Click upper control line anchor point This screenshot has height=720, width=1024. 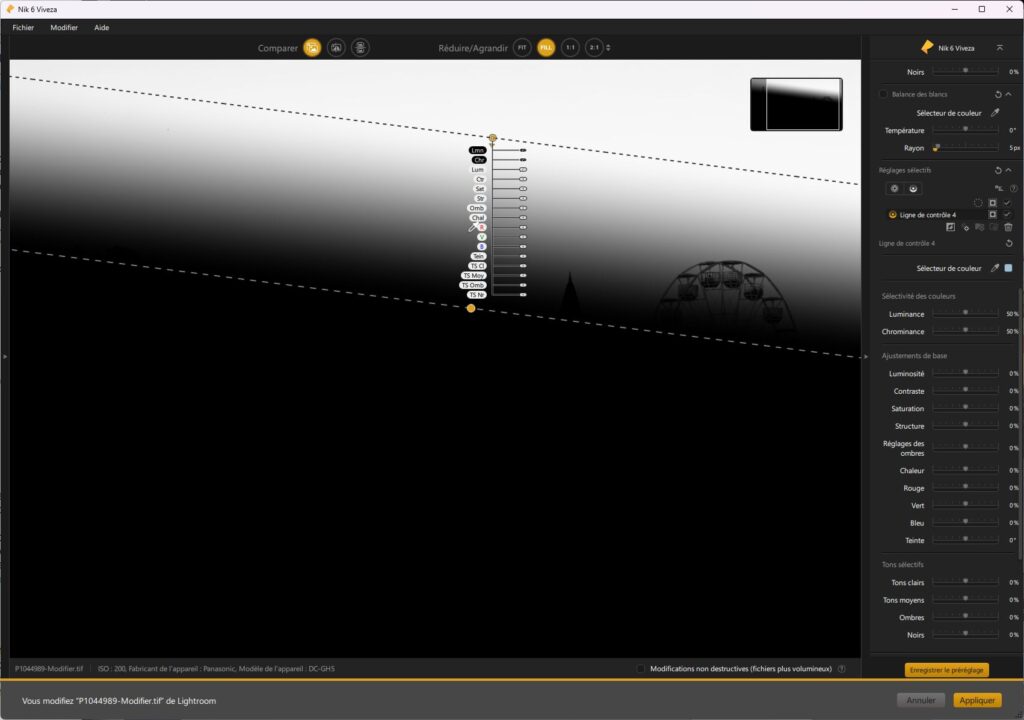(x=492, y=138)
